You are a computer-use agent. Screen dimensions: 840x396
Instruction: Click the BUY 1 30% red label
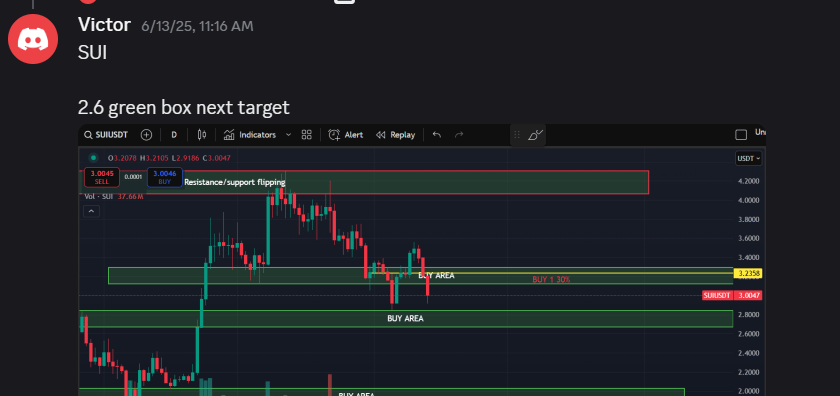point(551,280)
